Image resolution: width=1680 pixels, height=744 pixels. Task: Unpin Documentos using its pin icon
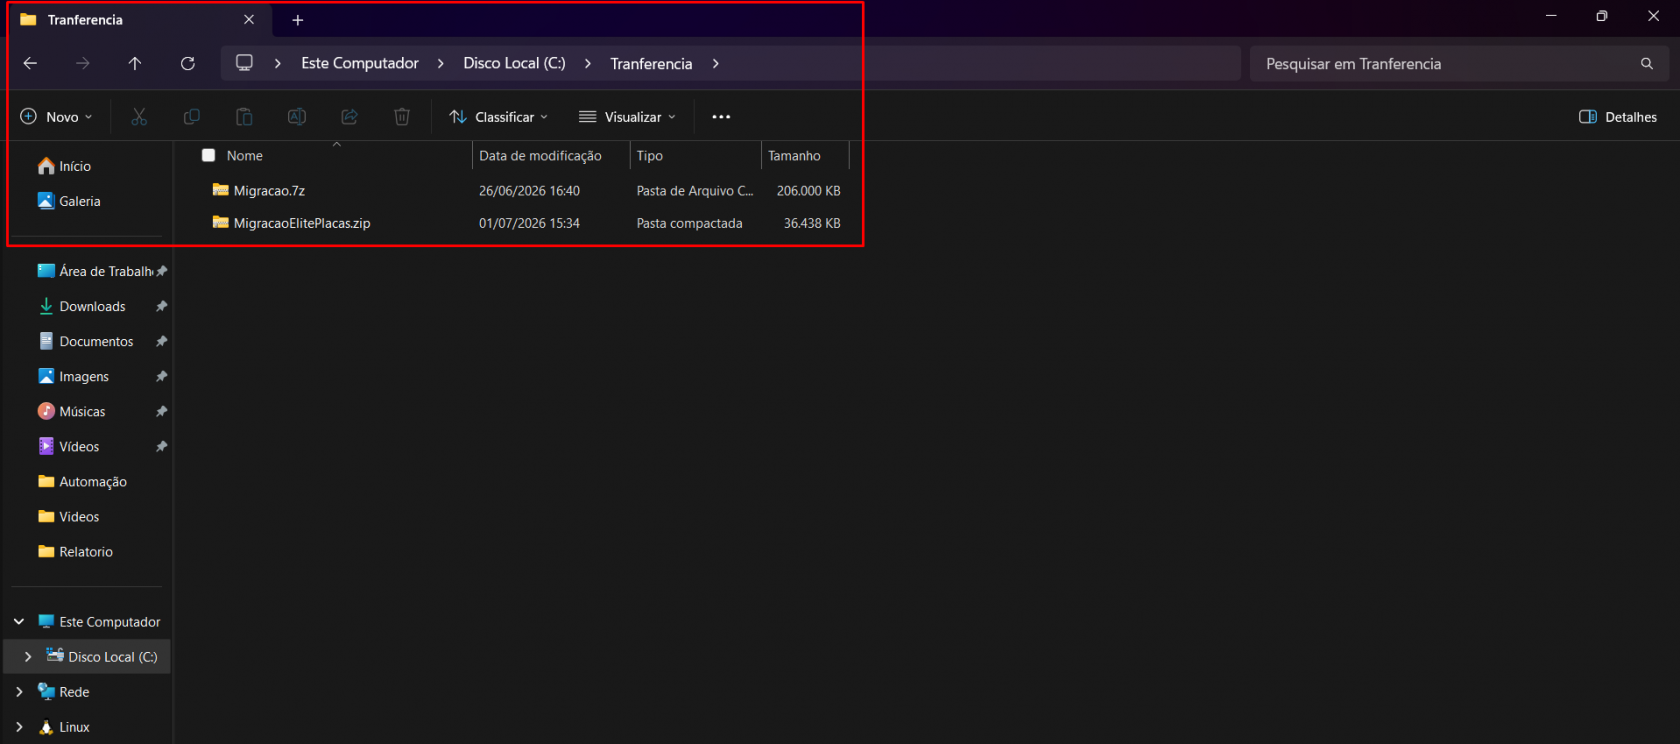pyautogui.click(x=161, y=341)
